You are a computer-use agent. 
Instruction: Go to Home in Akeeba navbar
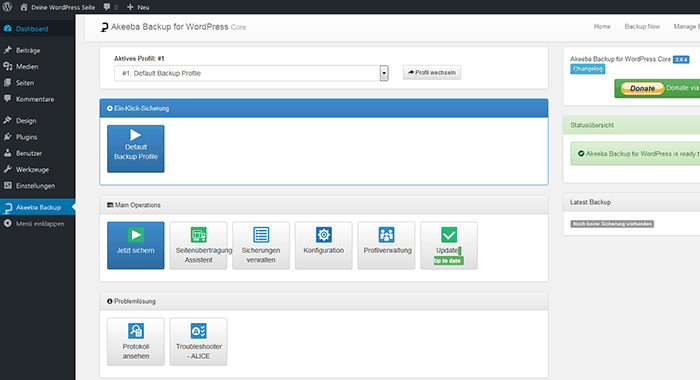[602, 27]
